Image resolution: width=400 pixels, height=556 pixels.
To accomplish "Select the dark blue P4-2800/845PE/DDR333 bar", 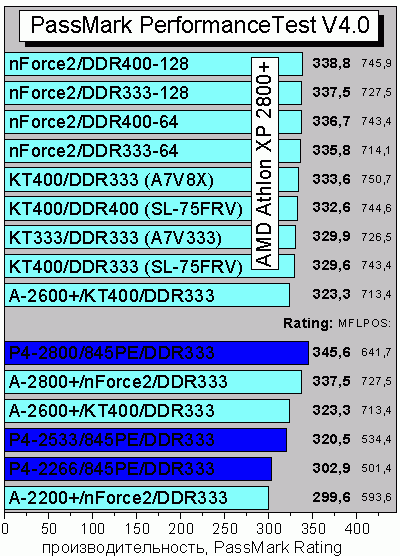I will pos(156,353).
